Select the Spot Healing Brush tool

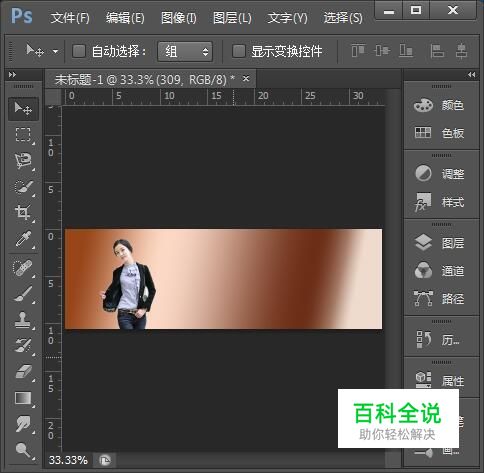tap(23, 268)
